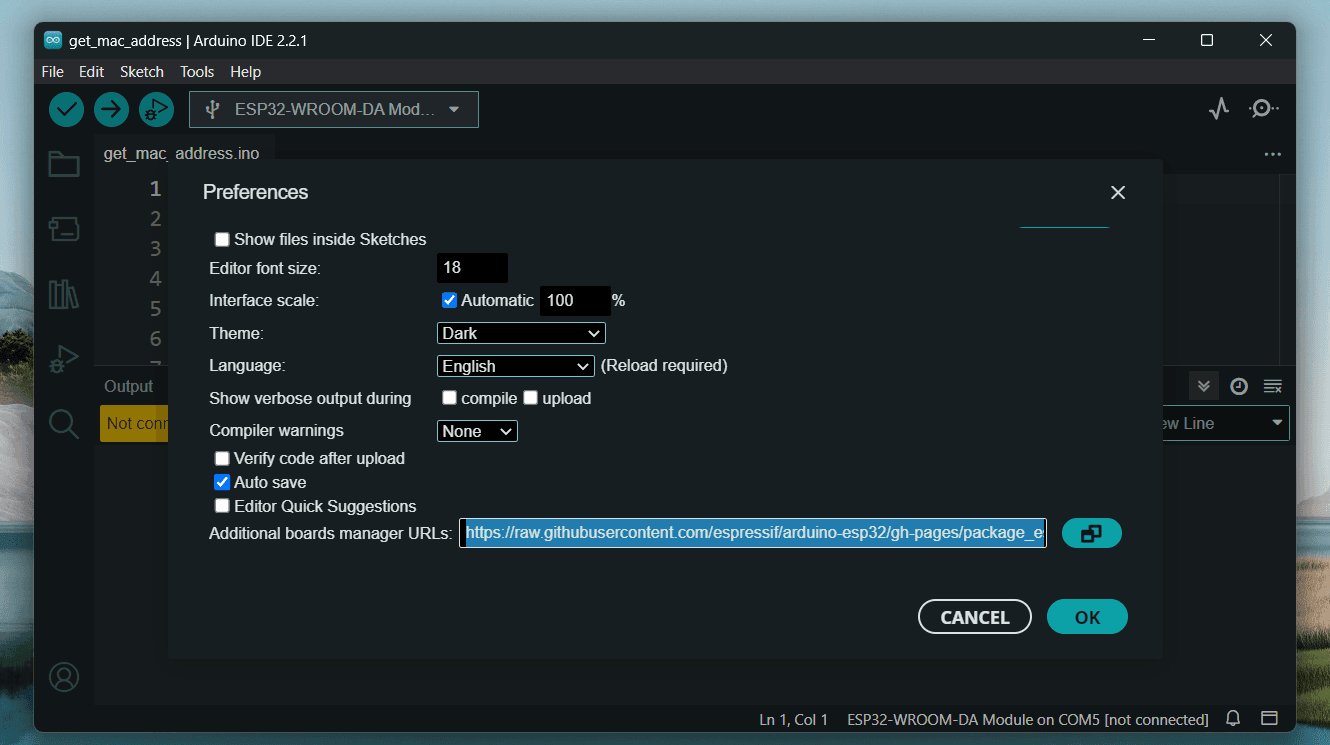Screen dimensions: 1330x745
Task: Click Ln 1, Col 1 in status bar
Action: pos(794,719)
